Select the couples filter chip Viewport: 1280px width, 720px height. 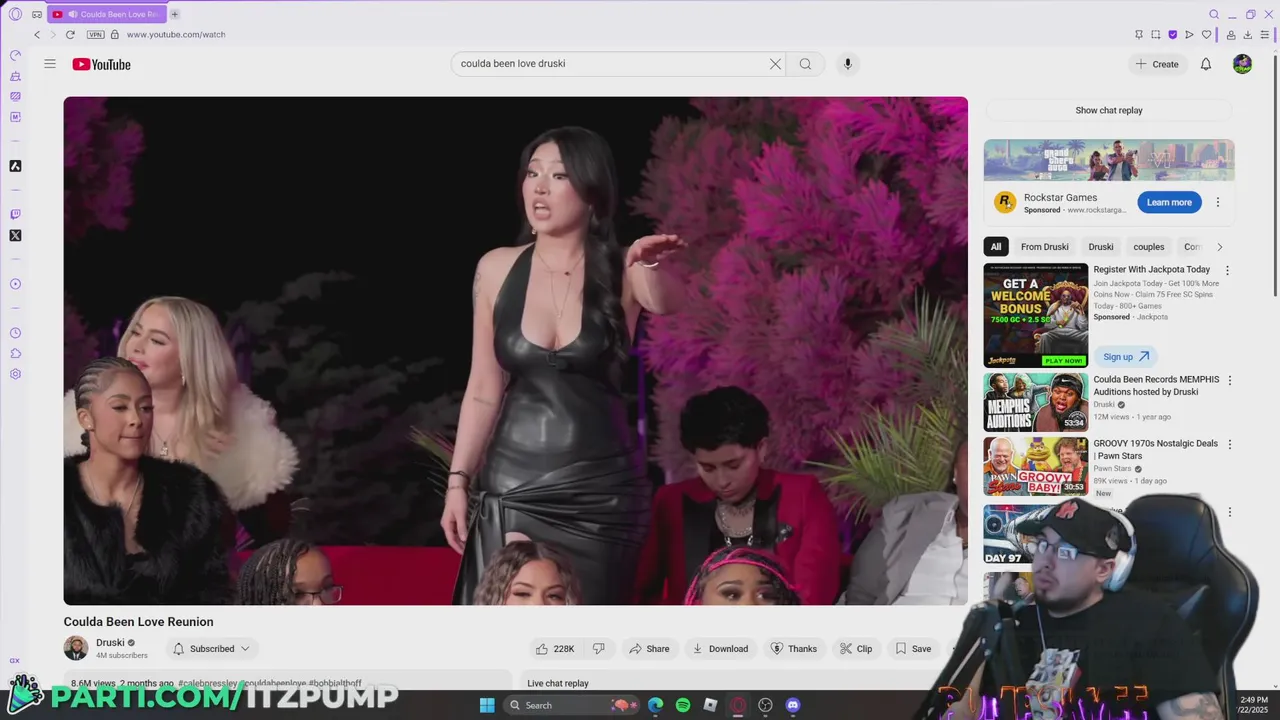(1149, 247)
